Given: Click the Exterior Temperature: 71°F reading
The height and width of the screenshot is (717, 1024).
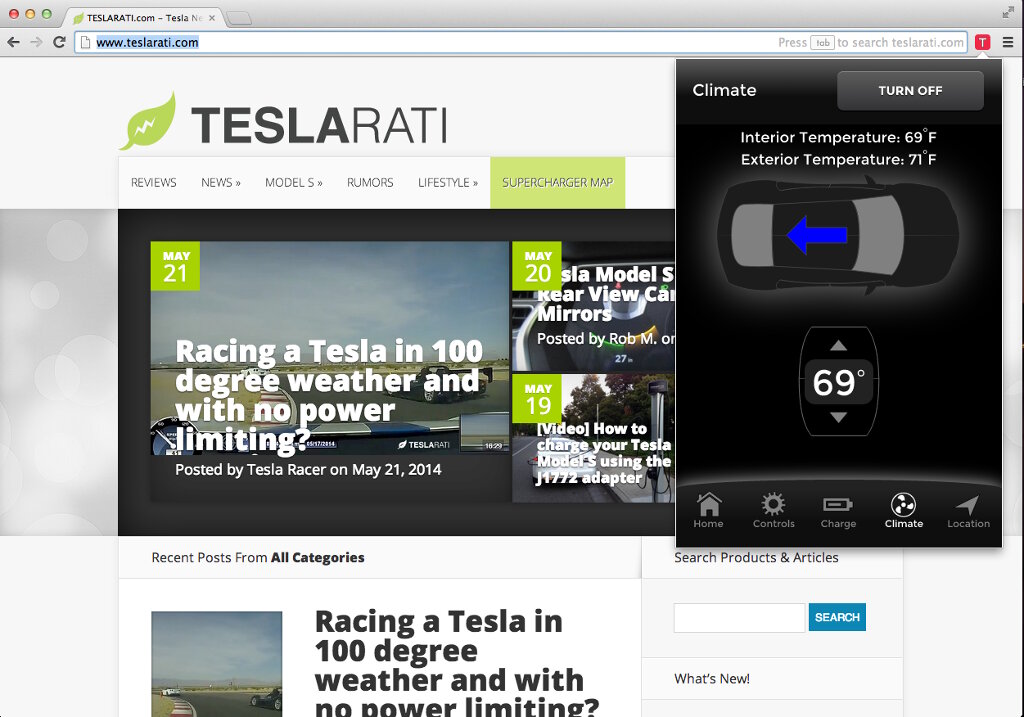Looking at the screenshot, I should pyautogui.click(x=839, y=159).
